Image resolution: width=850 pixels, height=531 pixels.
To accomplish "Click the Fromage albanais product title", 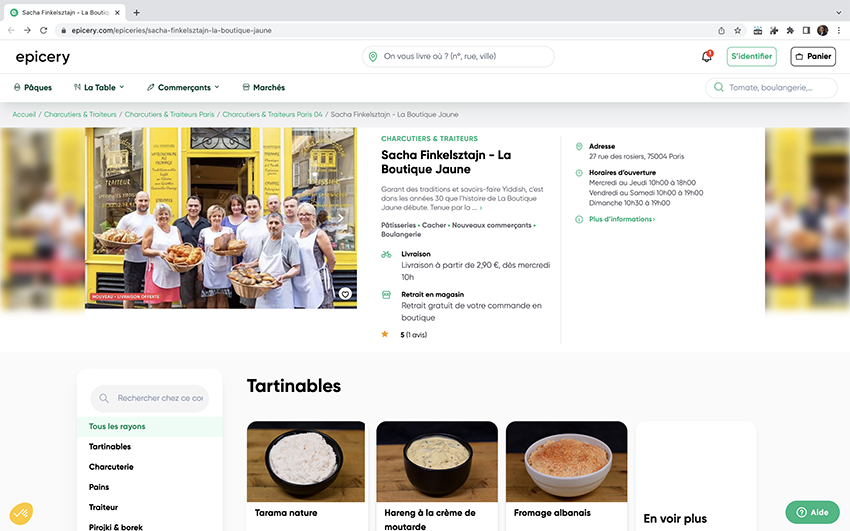I will coord(552,513).
